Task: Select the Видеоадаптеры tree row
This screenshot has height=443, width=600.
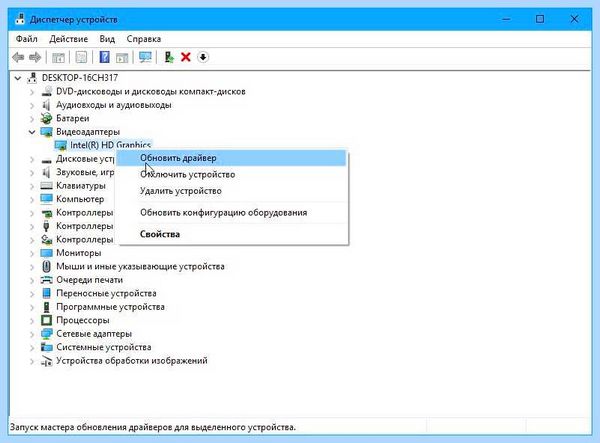Action: point(88,132)
